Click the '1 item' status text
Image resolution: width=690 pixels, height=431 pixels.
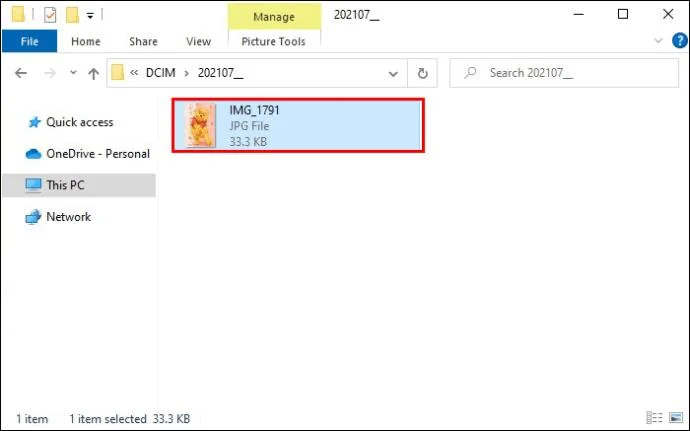click(32, 419)
